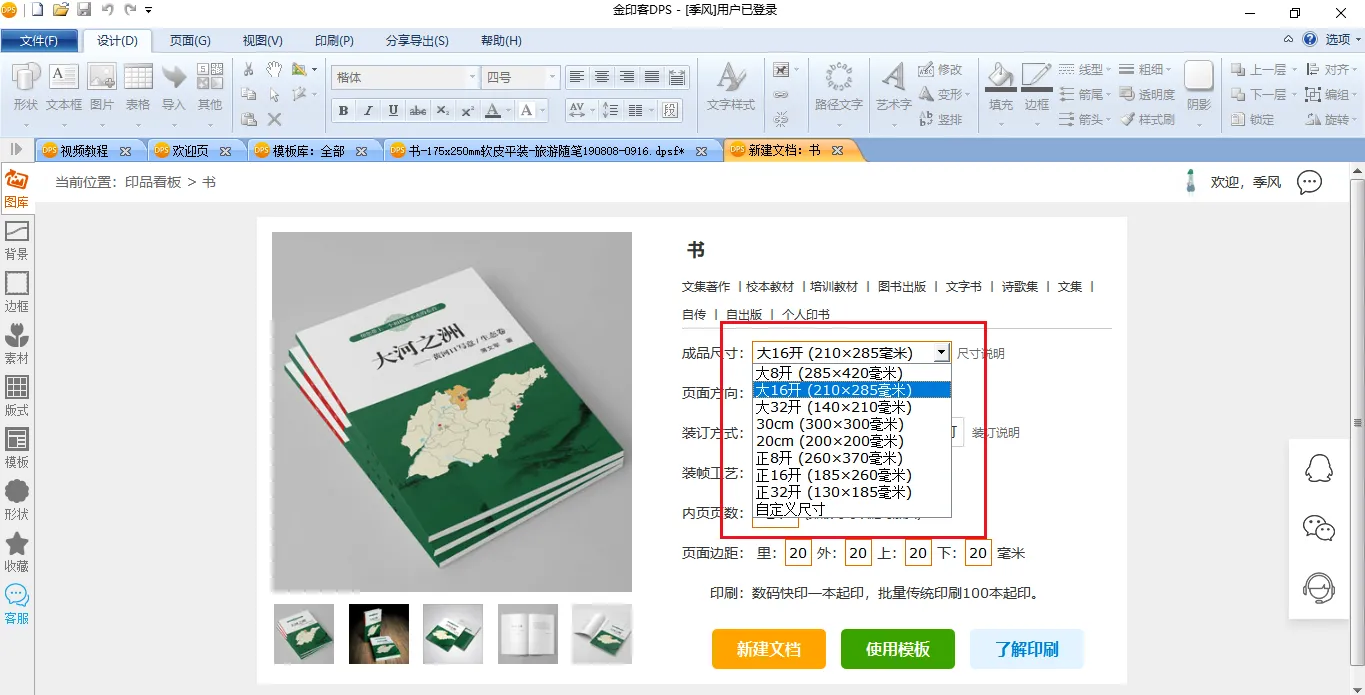Click the 新建文档 orange button

click(769, 649)
